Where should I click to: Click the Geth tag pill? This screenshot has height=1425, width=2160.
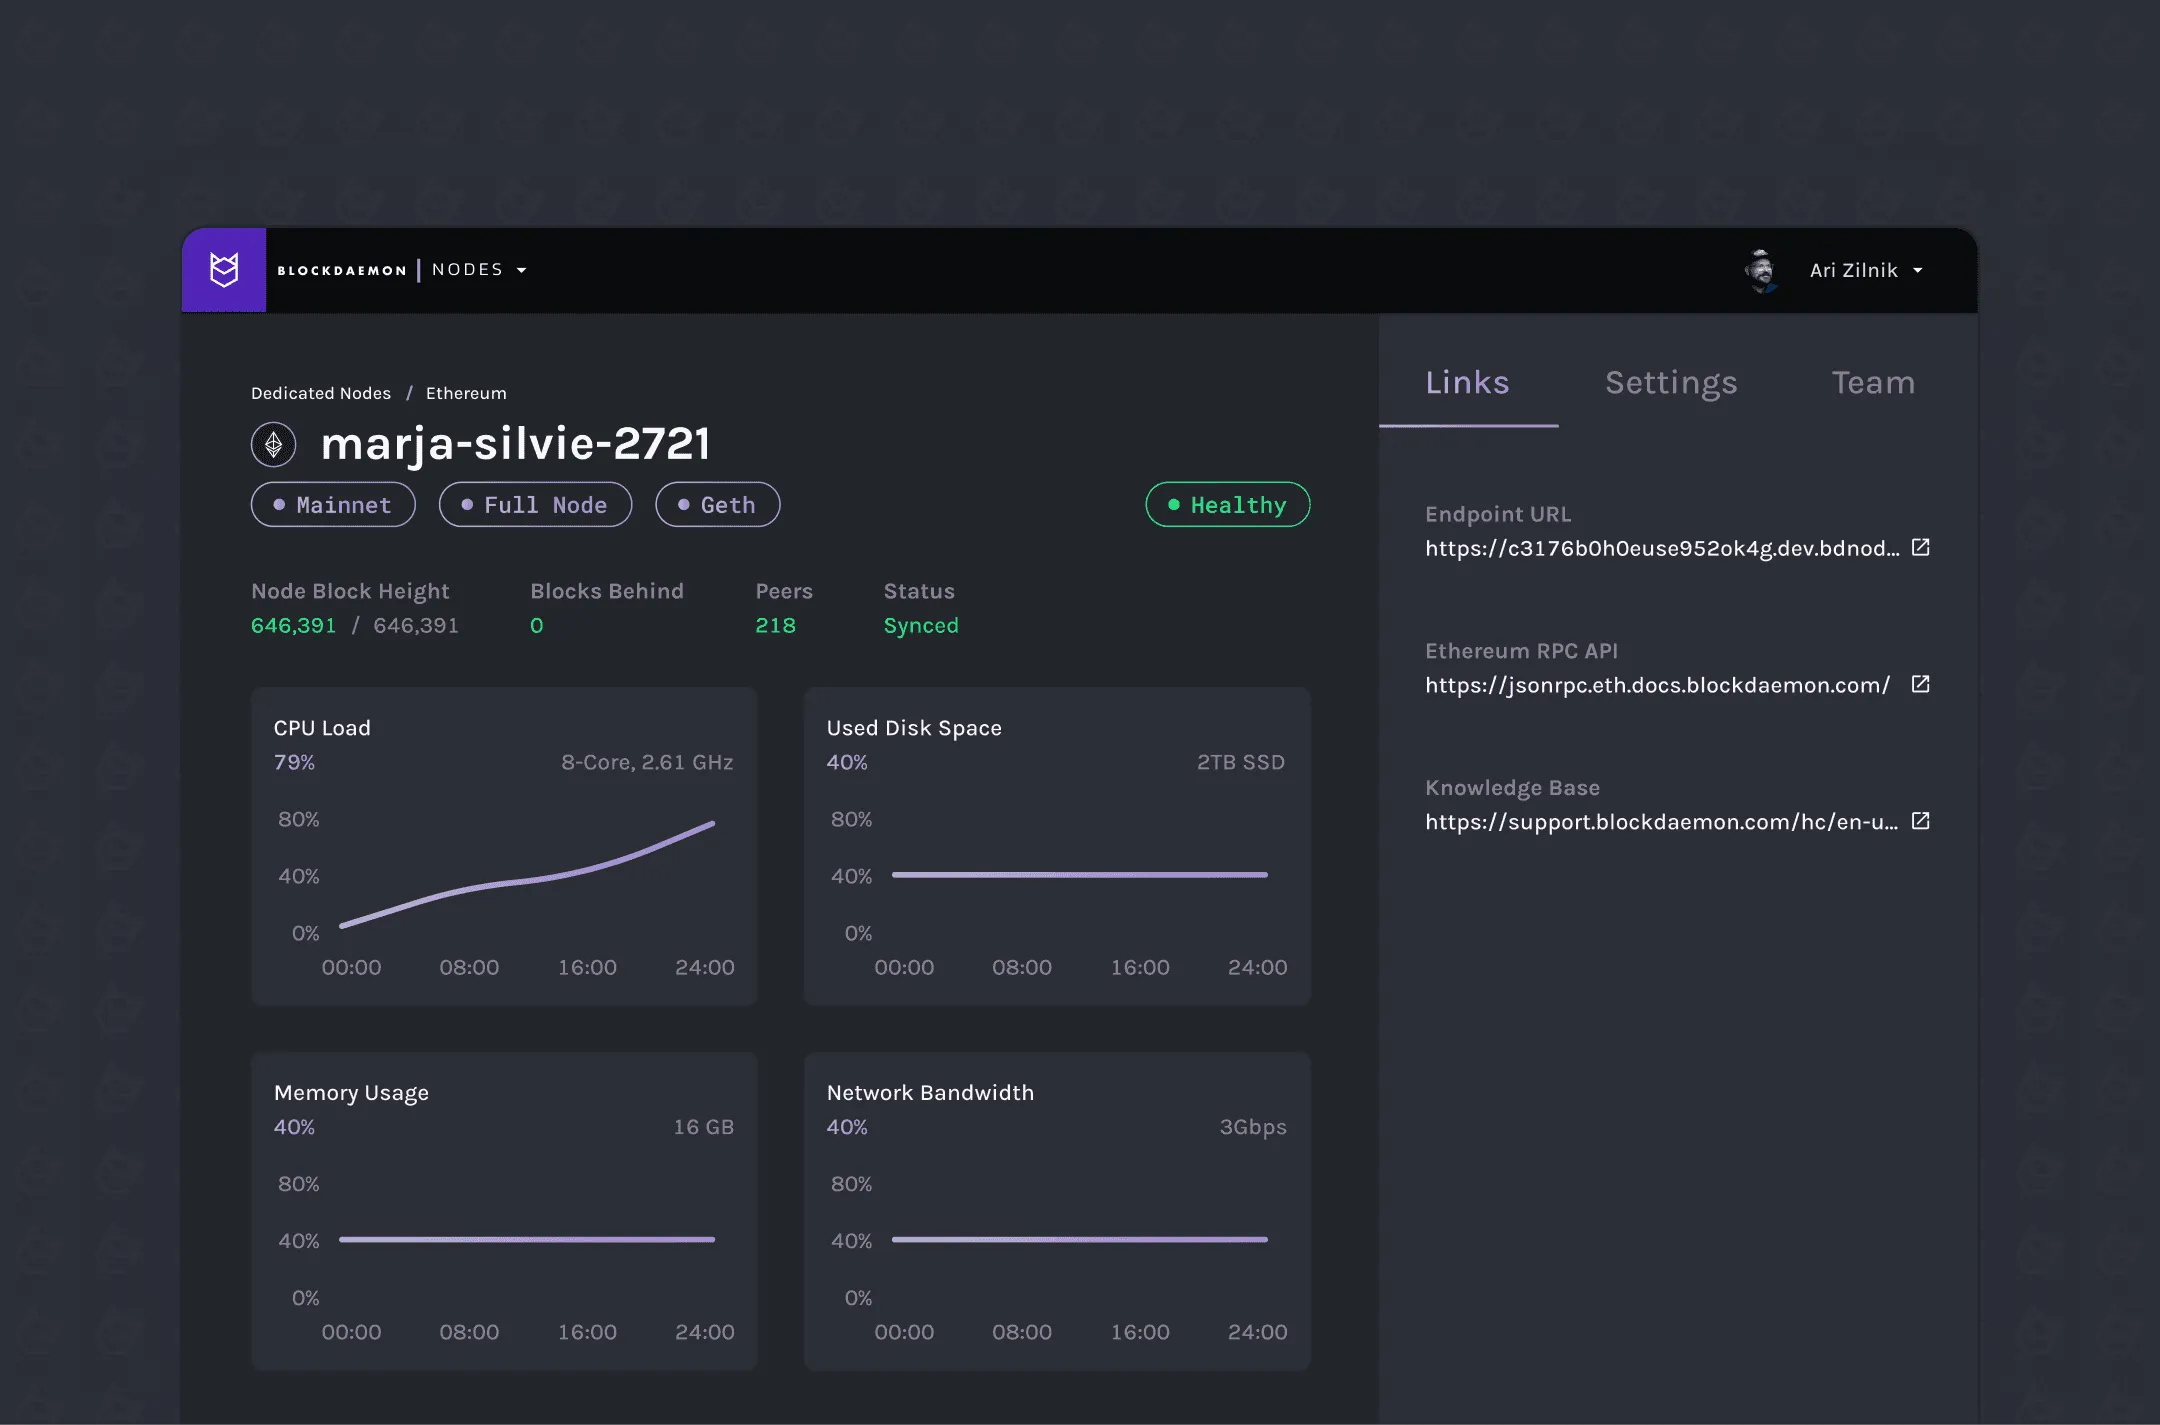(717, 505)
